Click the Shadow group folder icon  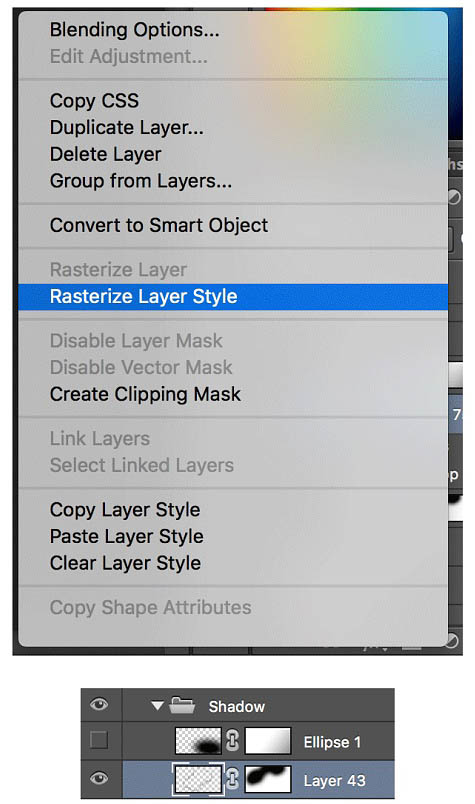(x=182, y=706)
